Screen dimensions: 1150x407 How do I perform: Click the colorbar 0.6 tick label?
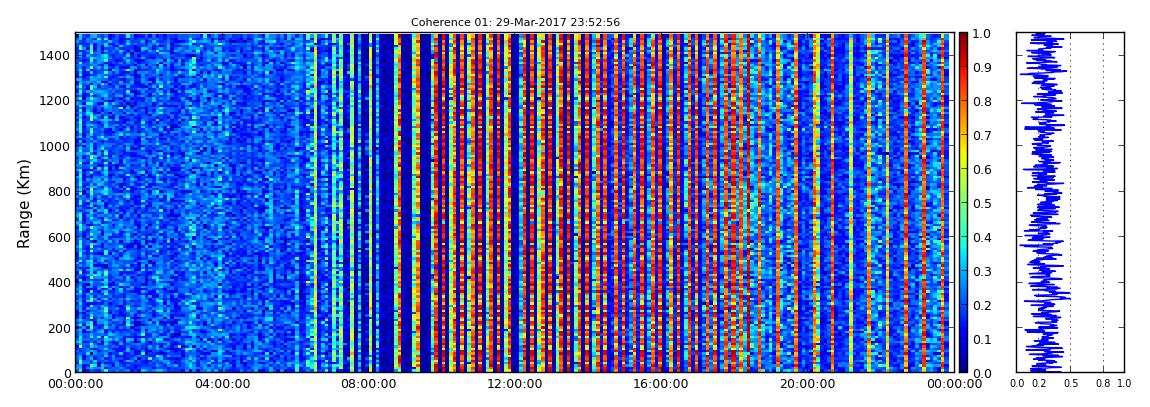(x=981, y=169)
